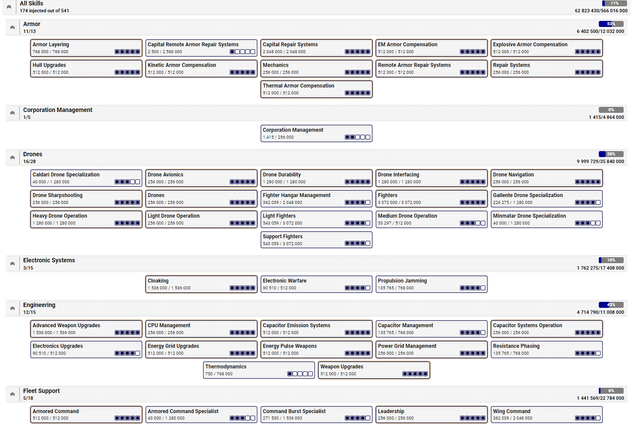
Task: Open Gallente Drone Specialization skill
Action: click(x=547, y=199)
